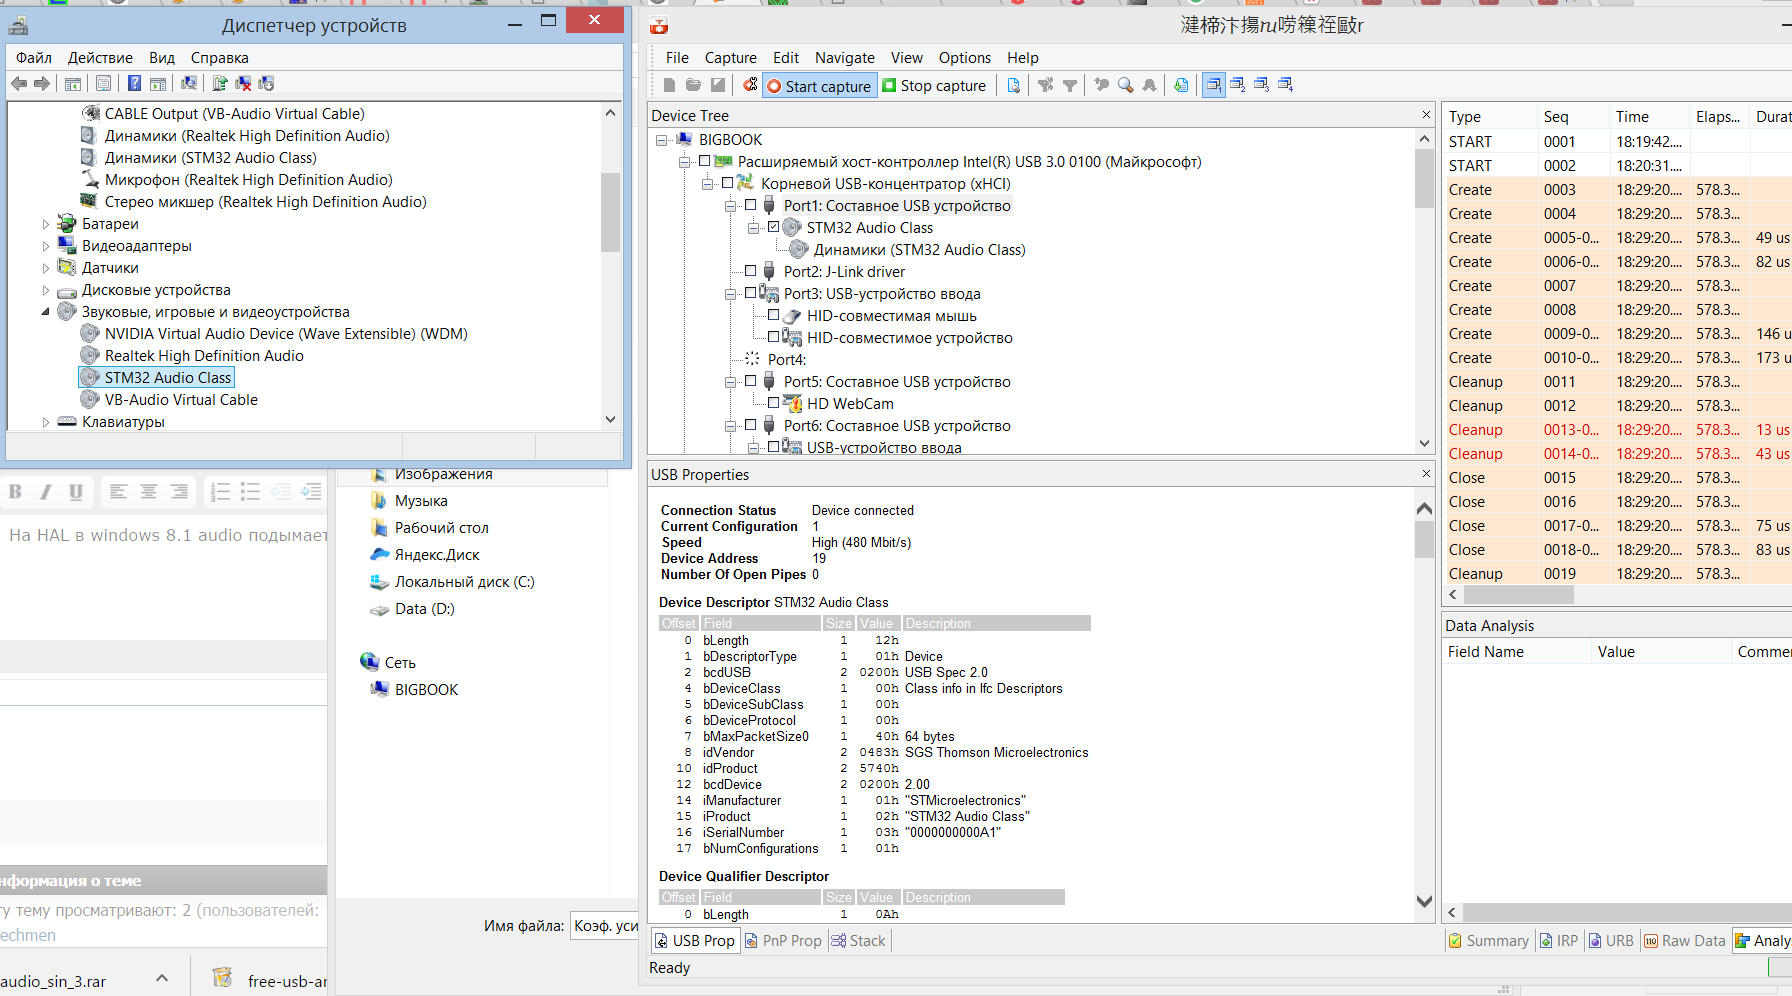Image resolution: width=1792 pixels, height=996 pixels.
Task: Collapse the BIGBOOK root in Device Tree
Action: click(x=661, y=140)
